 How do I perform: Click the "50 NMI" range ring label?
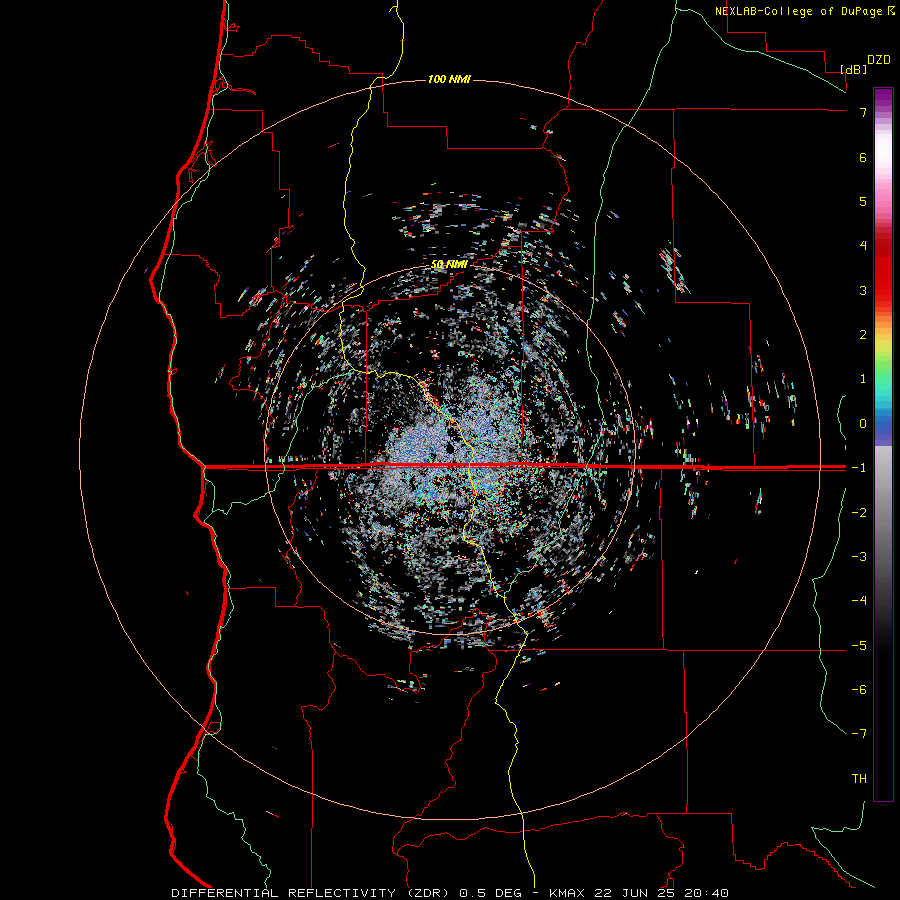[449, 264]
